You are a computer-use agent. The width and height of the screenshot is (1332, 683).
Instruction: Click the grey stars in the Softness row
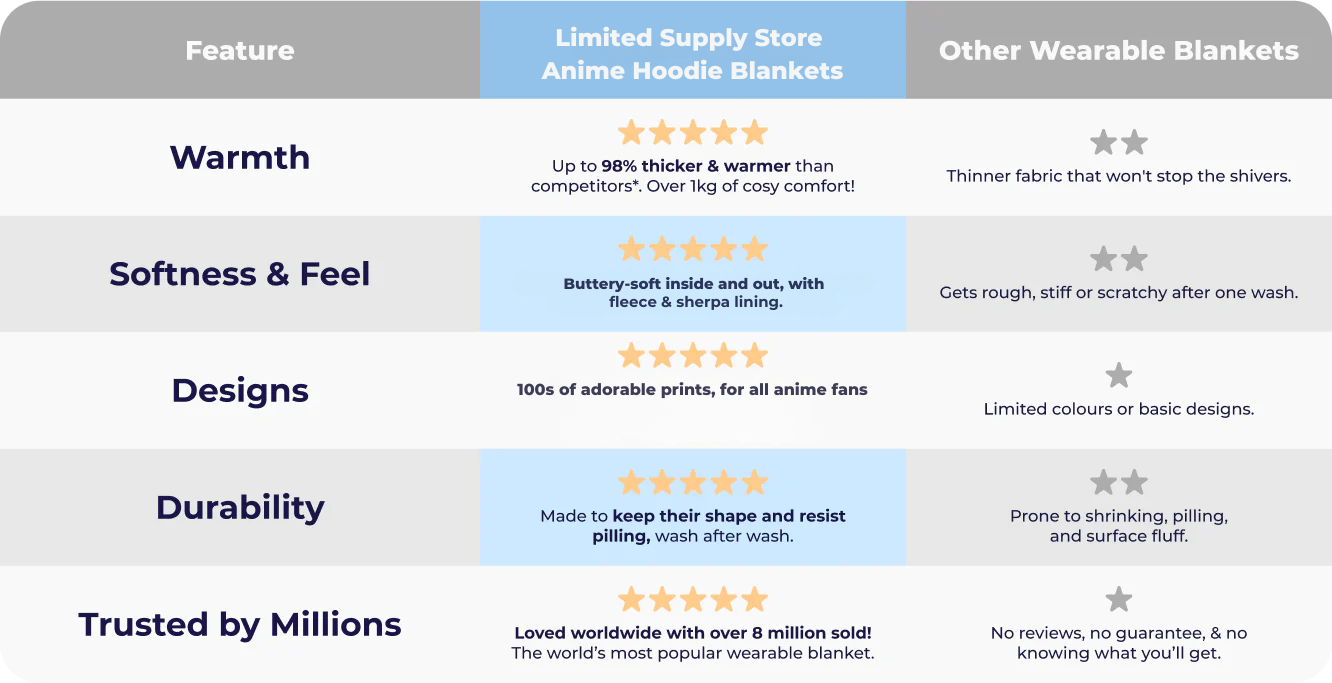[1118, 260]
